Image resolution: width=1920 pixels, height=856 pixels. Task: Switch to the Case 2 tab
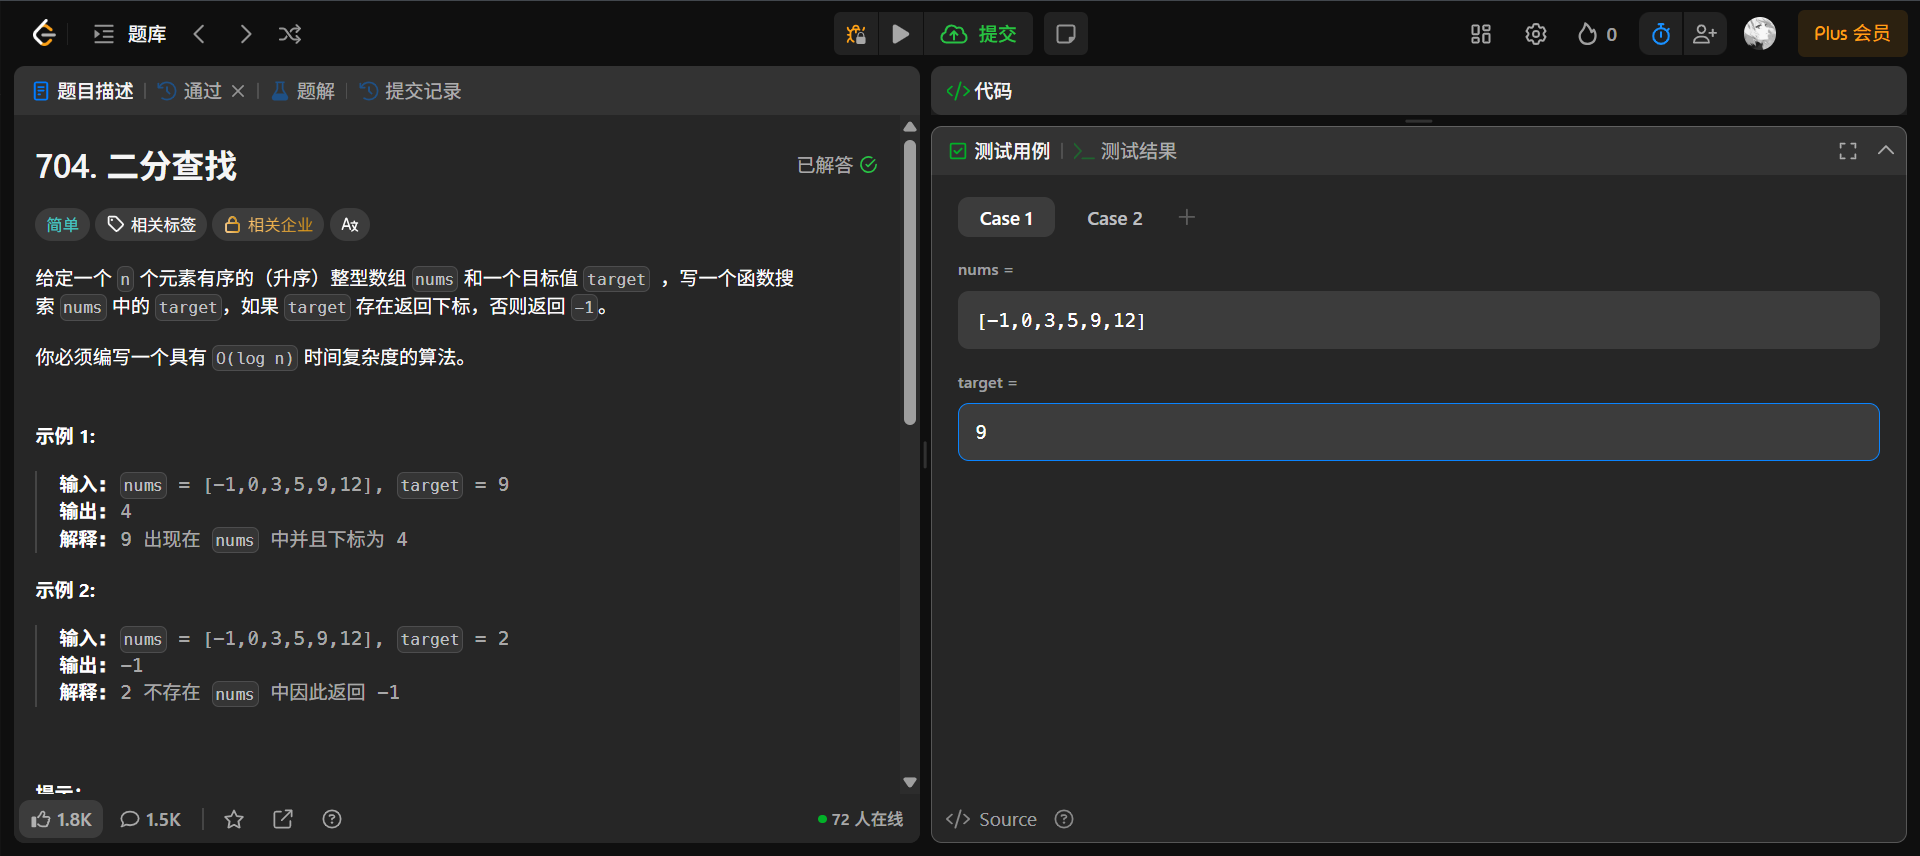point(1114,218)
